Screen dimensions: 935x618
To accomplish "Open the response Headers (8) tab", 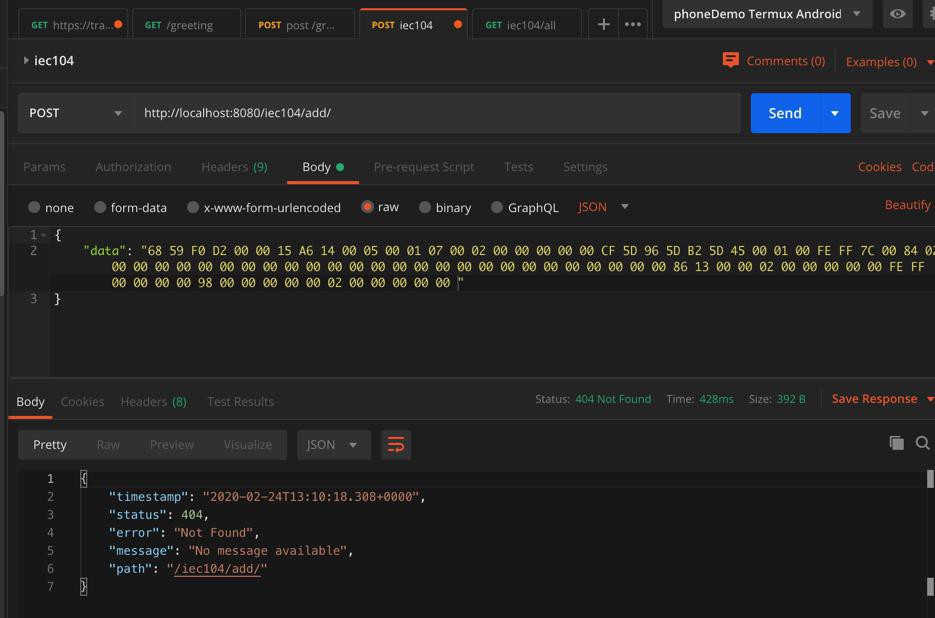I will click(153, 401).
